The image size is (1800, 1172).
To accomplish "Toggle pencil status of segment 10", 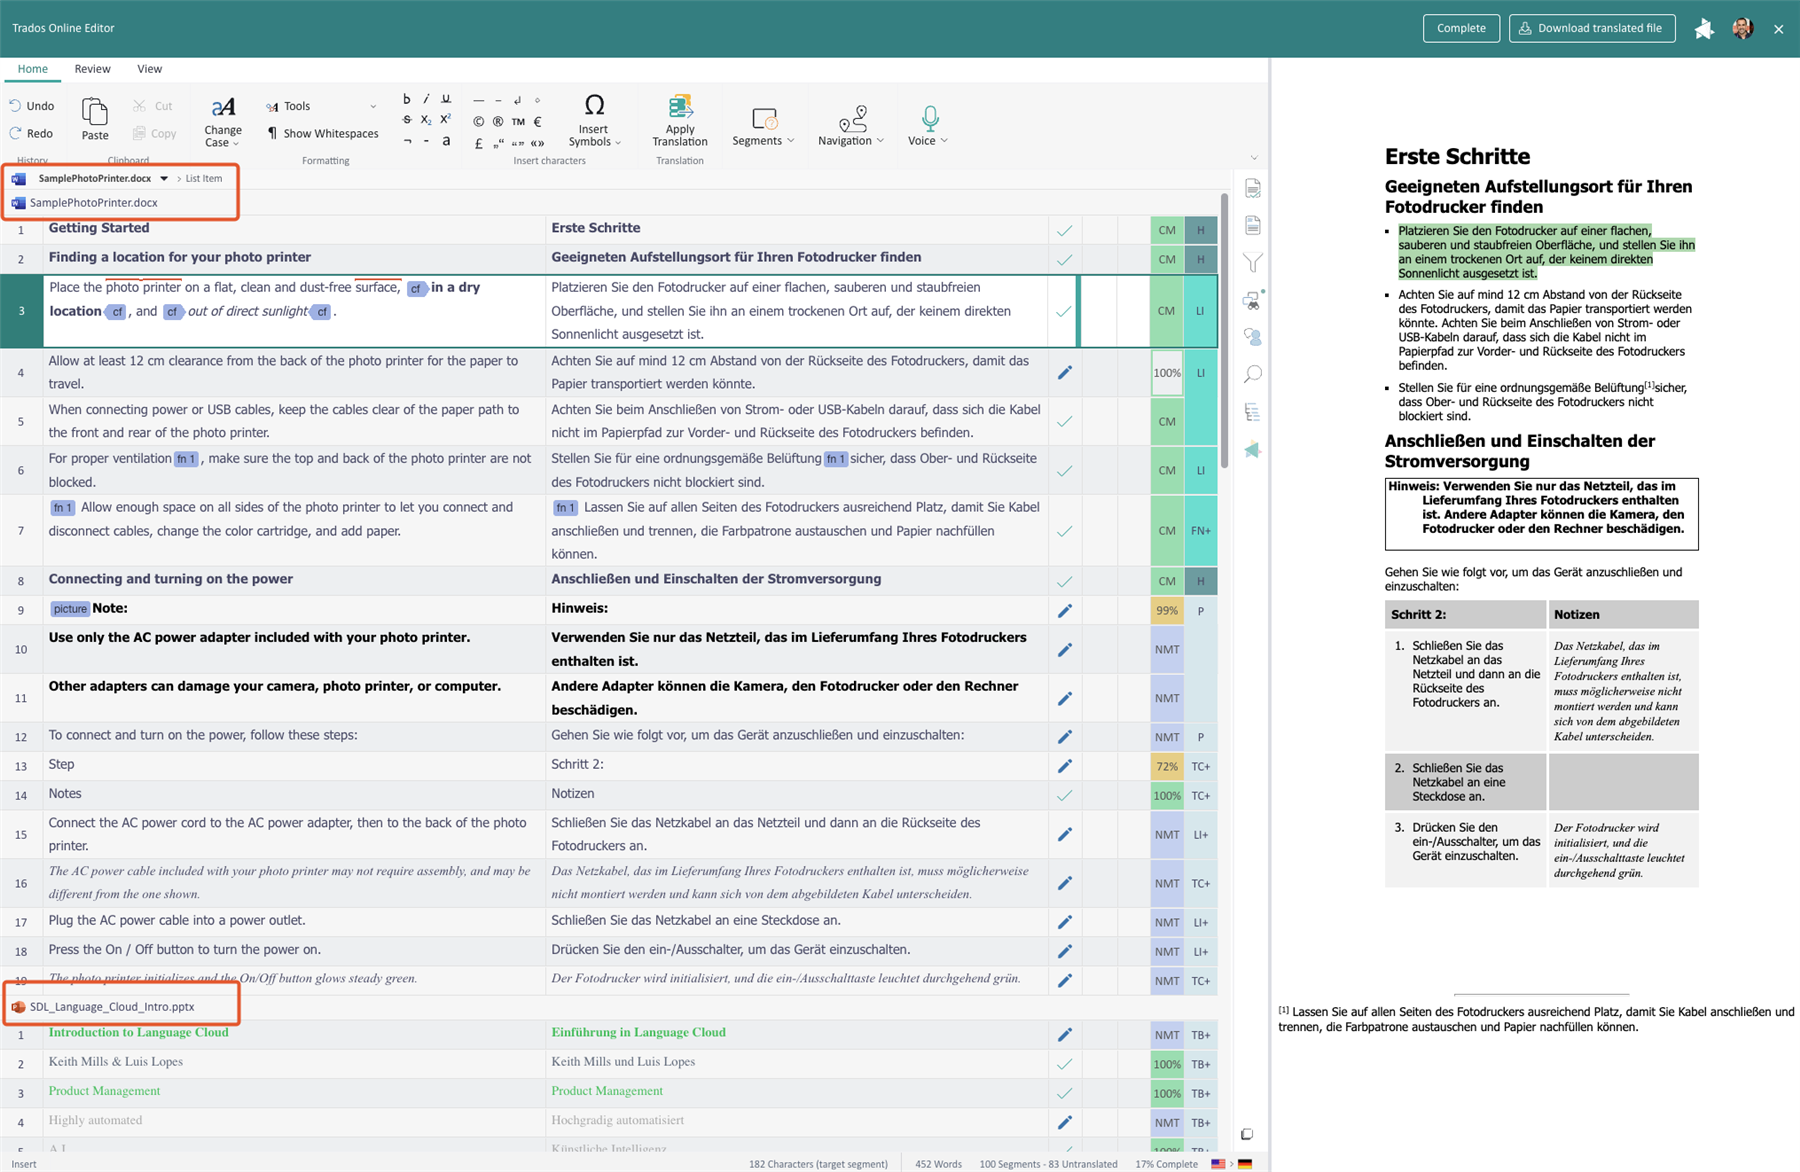I will (x=1064, y=650).
